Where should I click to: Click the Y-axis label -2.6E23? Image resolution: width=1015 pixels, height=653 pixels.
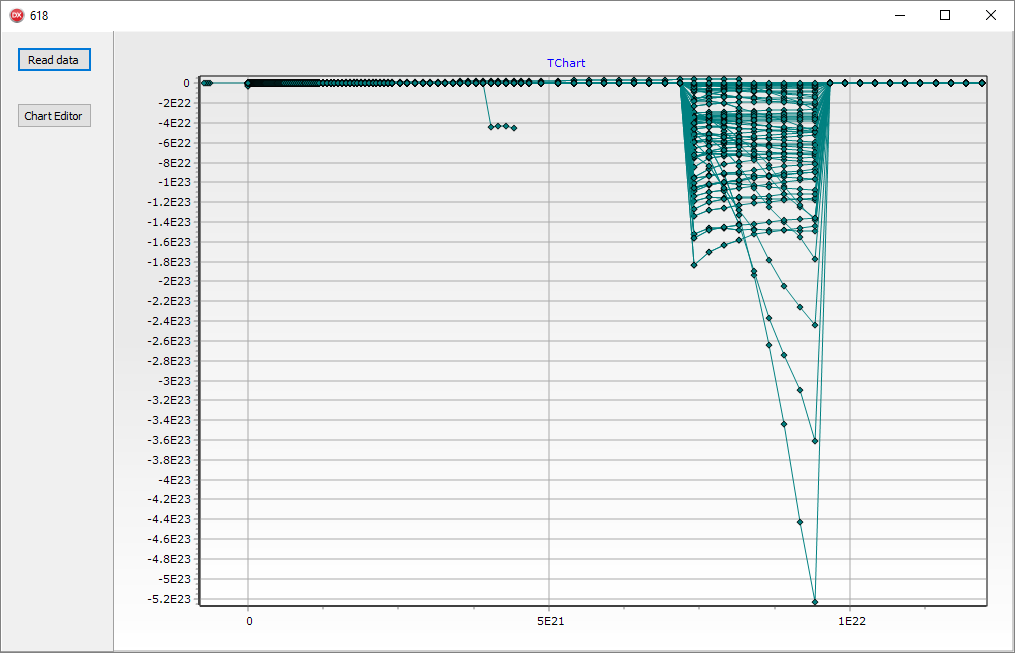(x=170, y=340)
